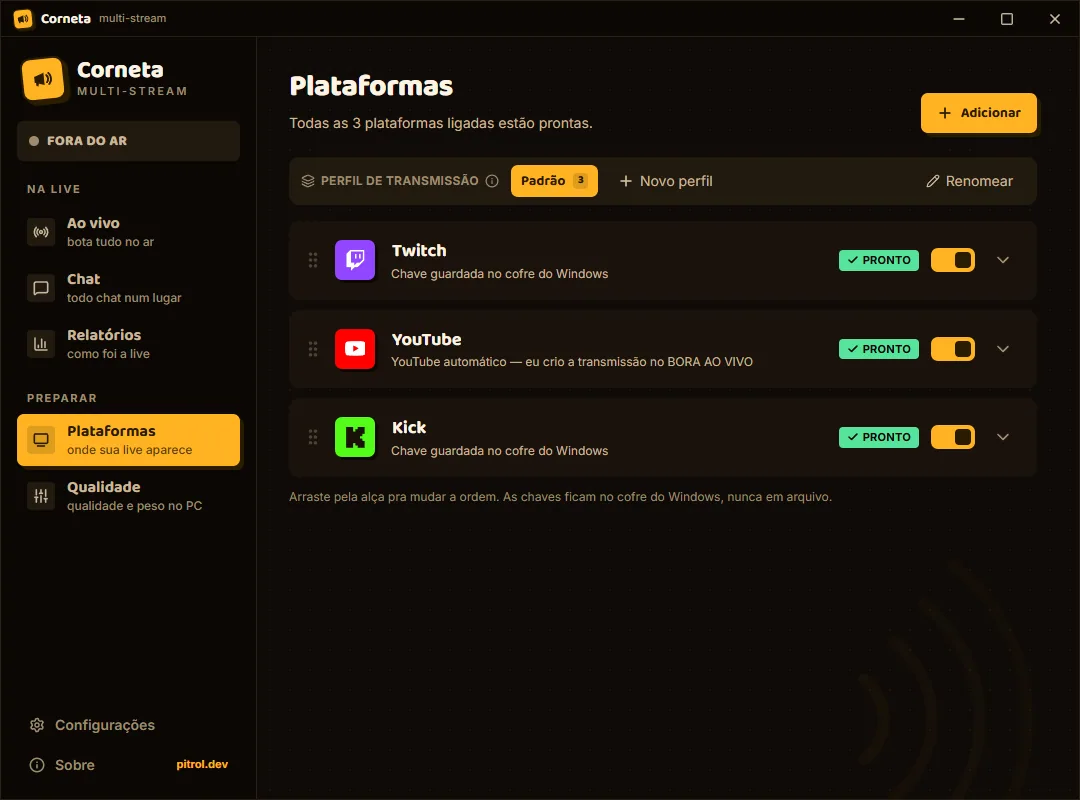Screen dimensions: 1080x800
Task: Expand the Kick row chevron
Action: 1003,437
